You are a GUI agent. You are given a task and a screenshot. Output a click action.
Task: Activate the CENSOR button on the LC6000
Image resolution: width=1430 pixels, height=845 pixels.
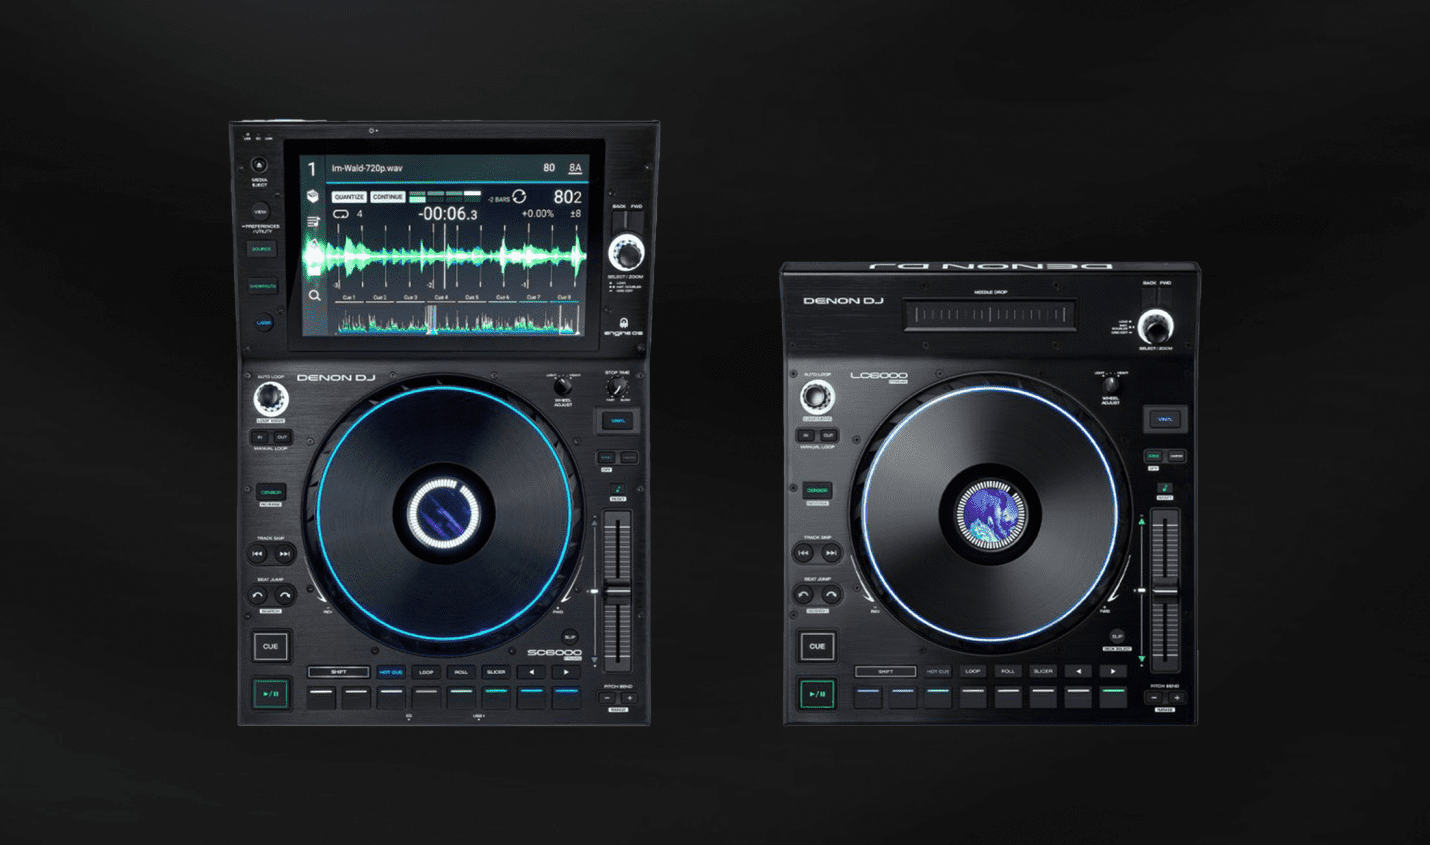click(x=816, y=490)
